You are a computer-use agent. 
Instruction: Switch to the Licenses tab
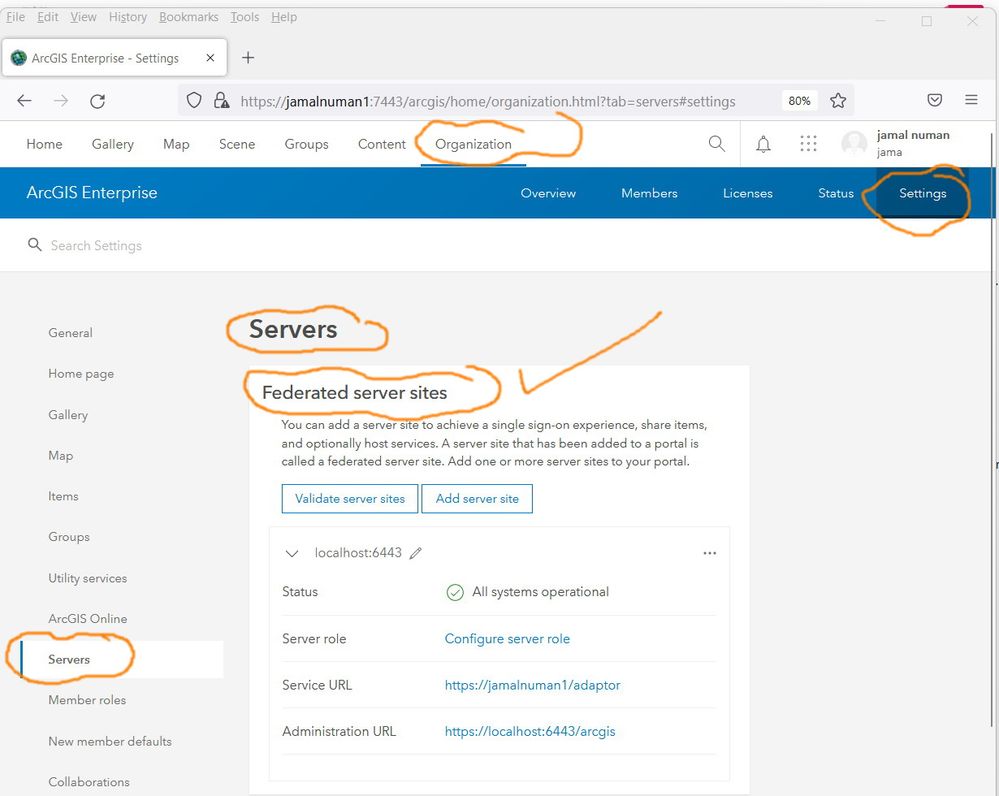[747, 193]
